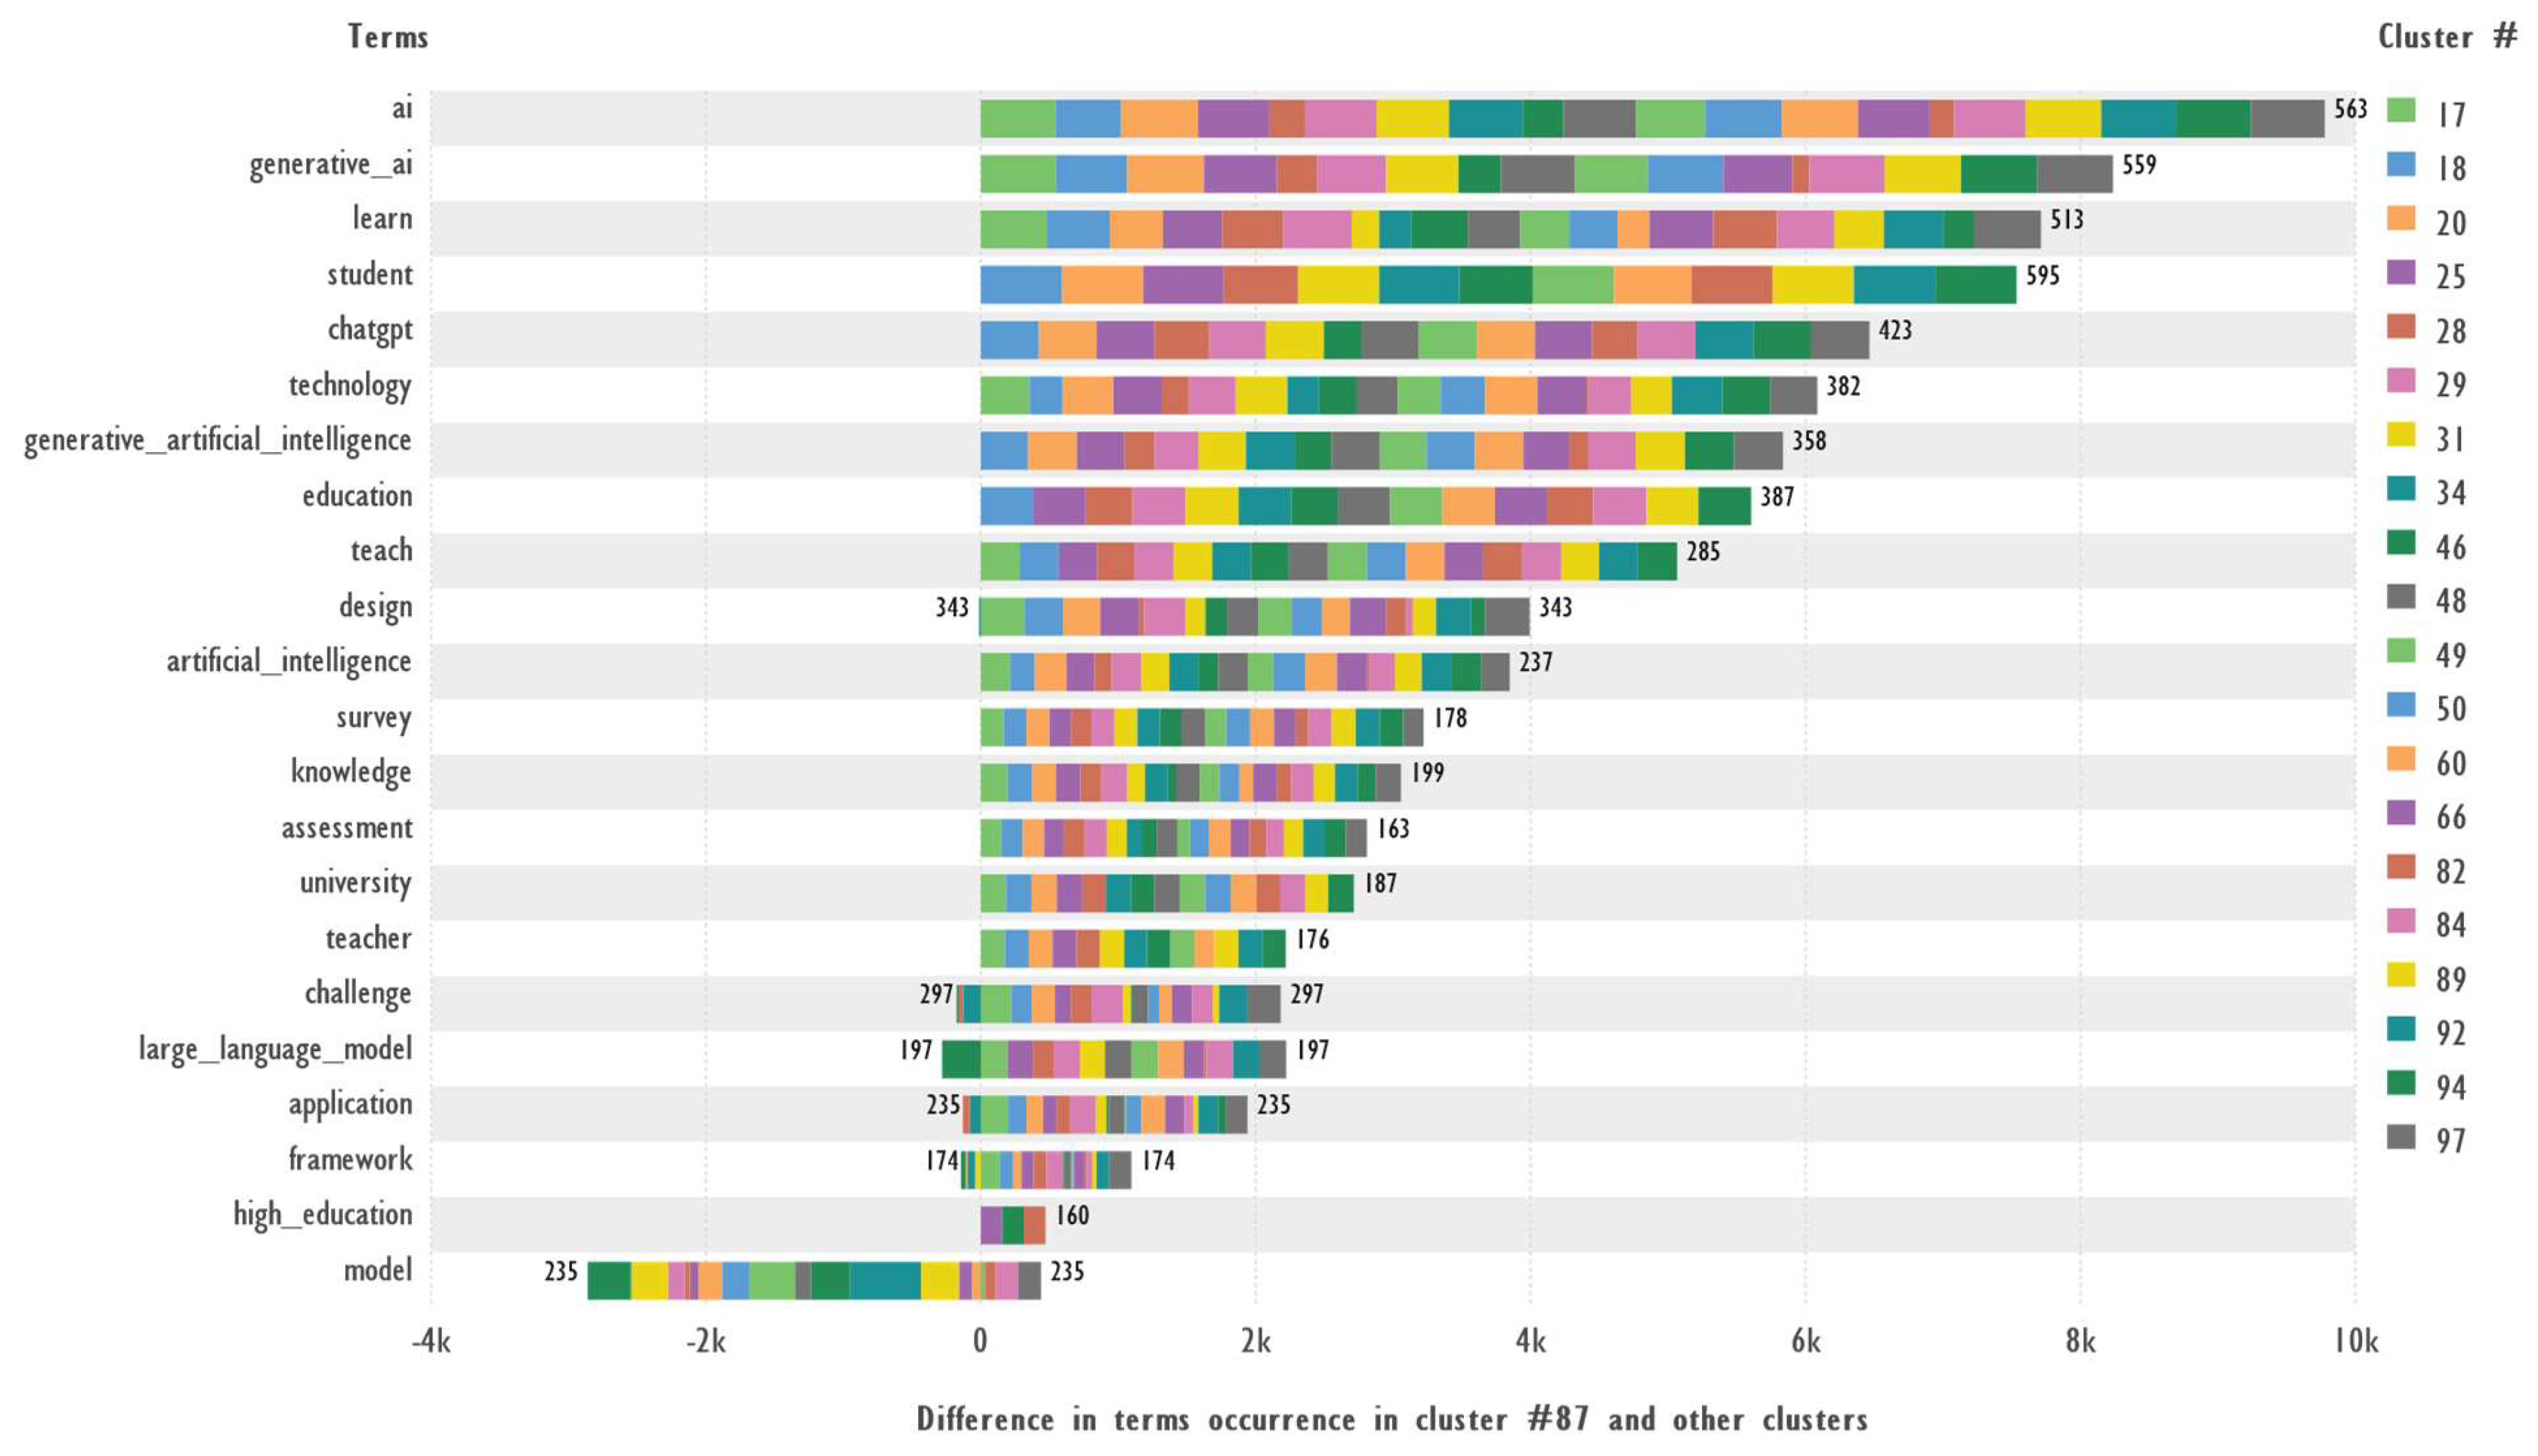Screen dimensions: 2538x1456
Task: Pick the cluster 60 orange legend swatch
Action: (2400, 759)
